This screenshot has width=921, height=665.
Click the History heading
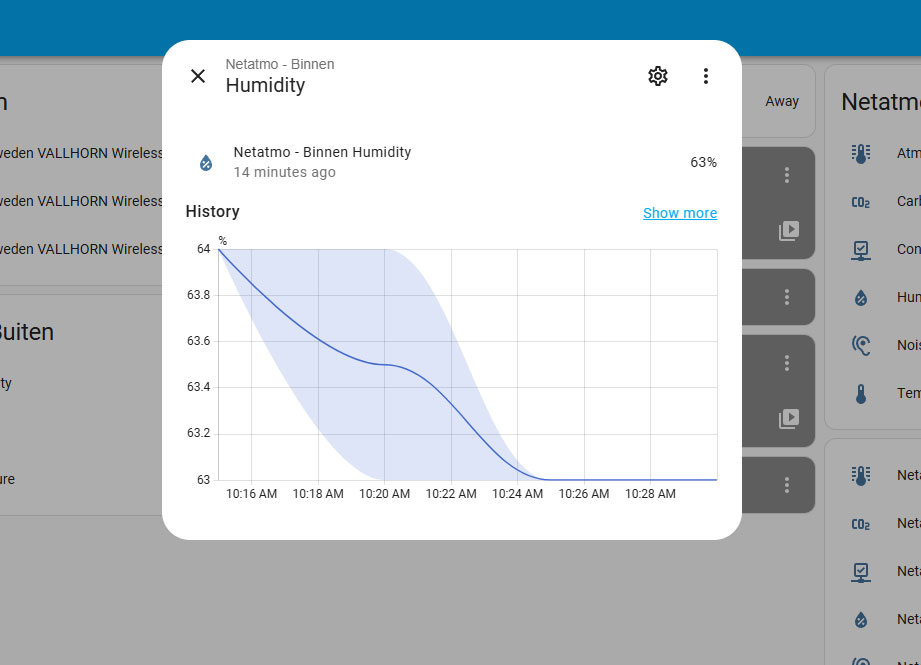click(x=213, y=211)
